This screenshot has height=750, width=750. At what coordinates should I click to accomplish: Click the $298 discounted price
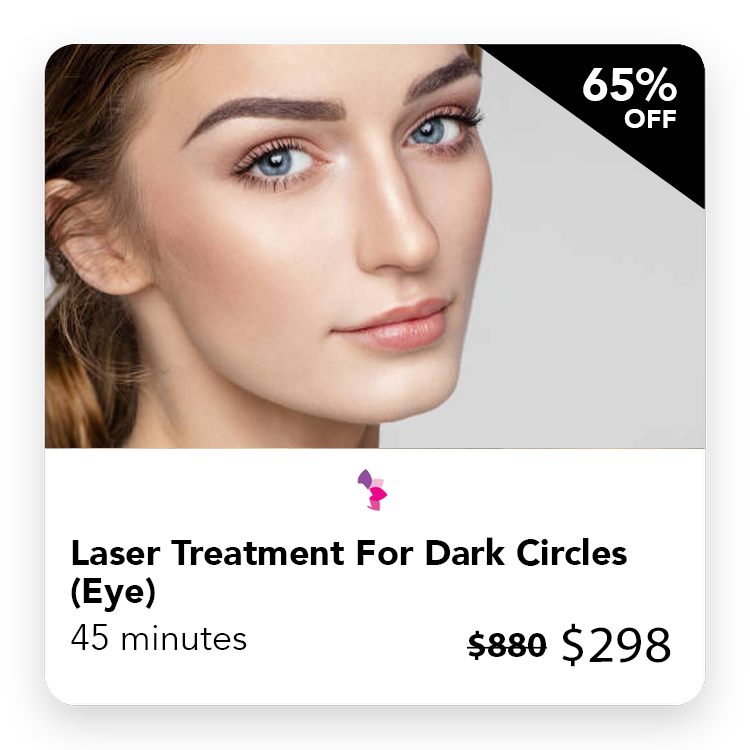coord(616,645)
